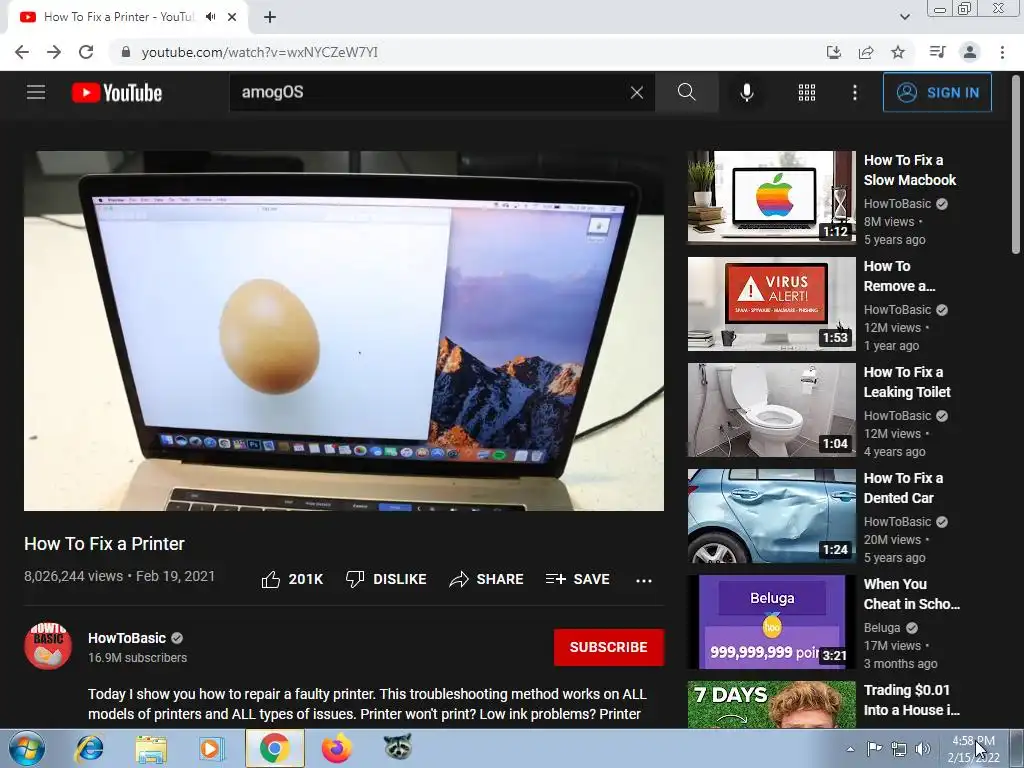Open the Windows Start menu

tap(27, 748)
